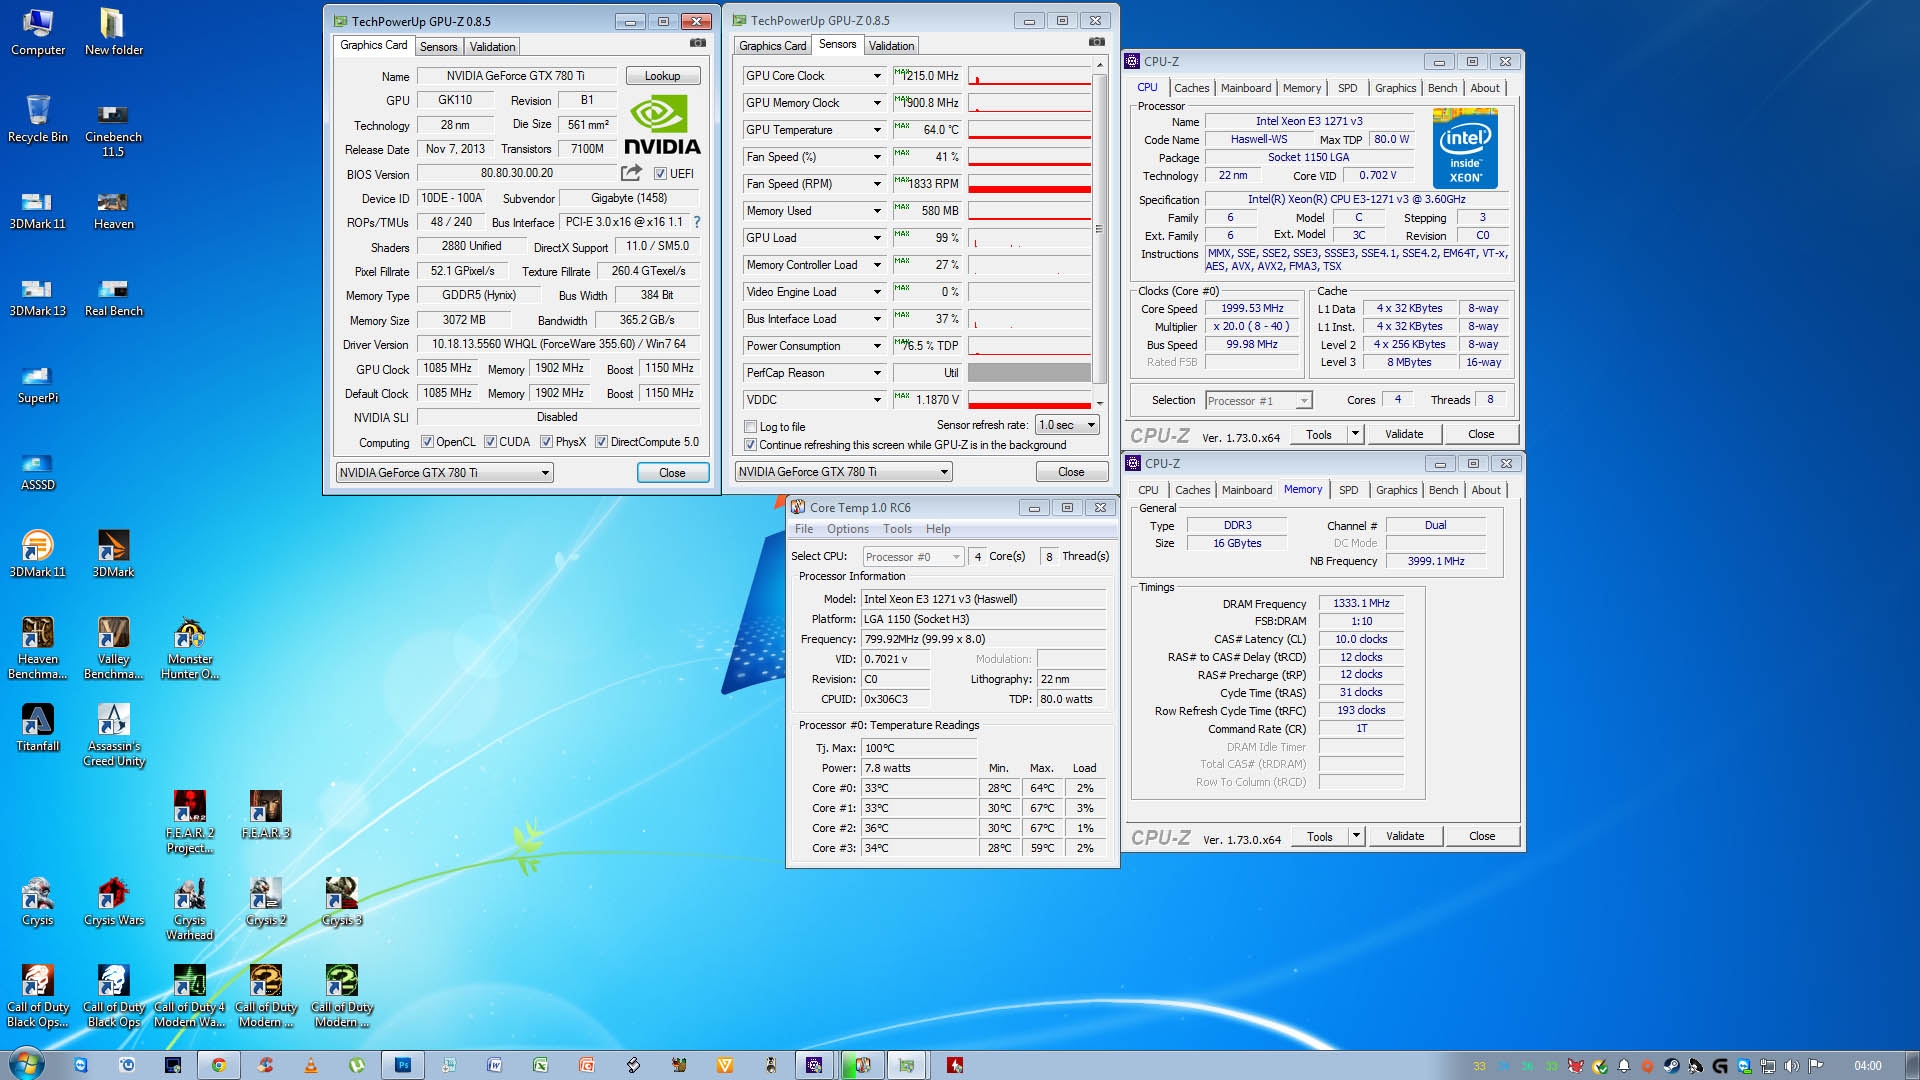This screenshot has width=1920, height=1080.
Task: Open Core Temp Select CPU dropdown
Action: [x=913, y=557]
